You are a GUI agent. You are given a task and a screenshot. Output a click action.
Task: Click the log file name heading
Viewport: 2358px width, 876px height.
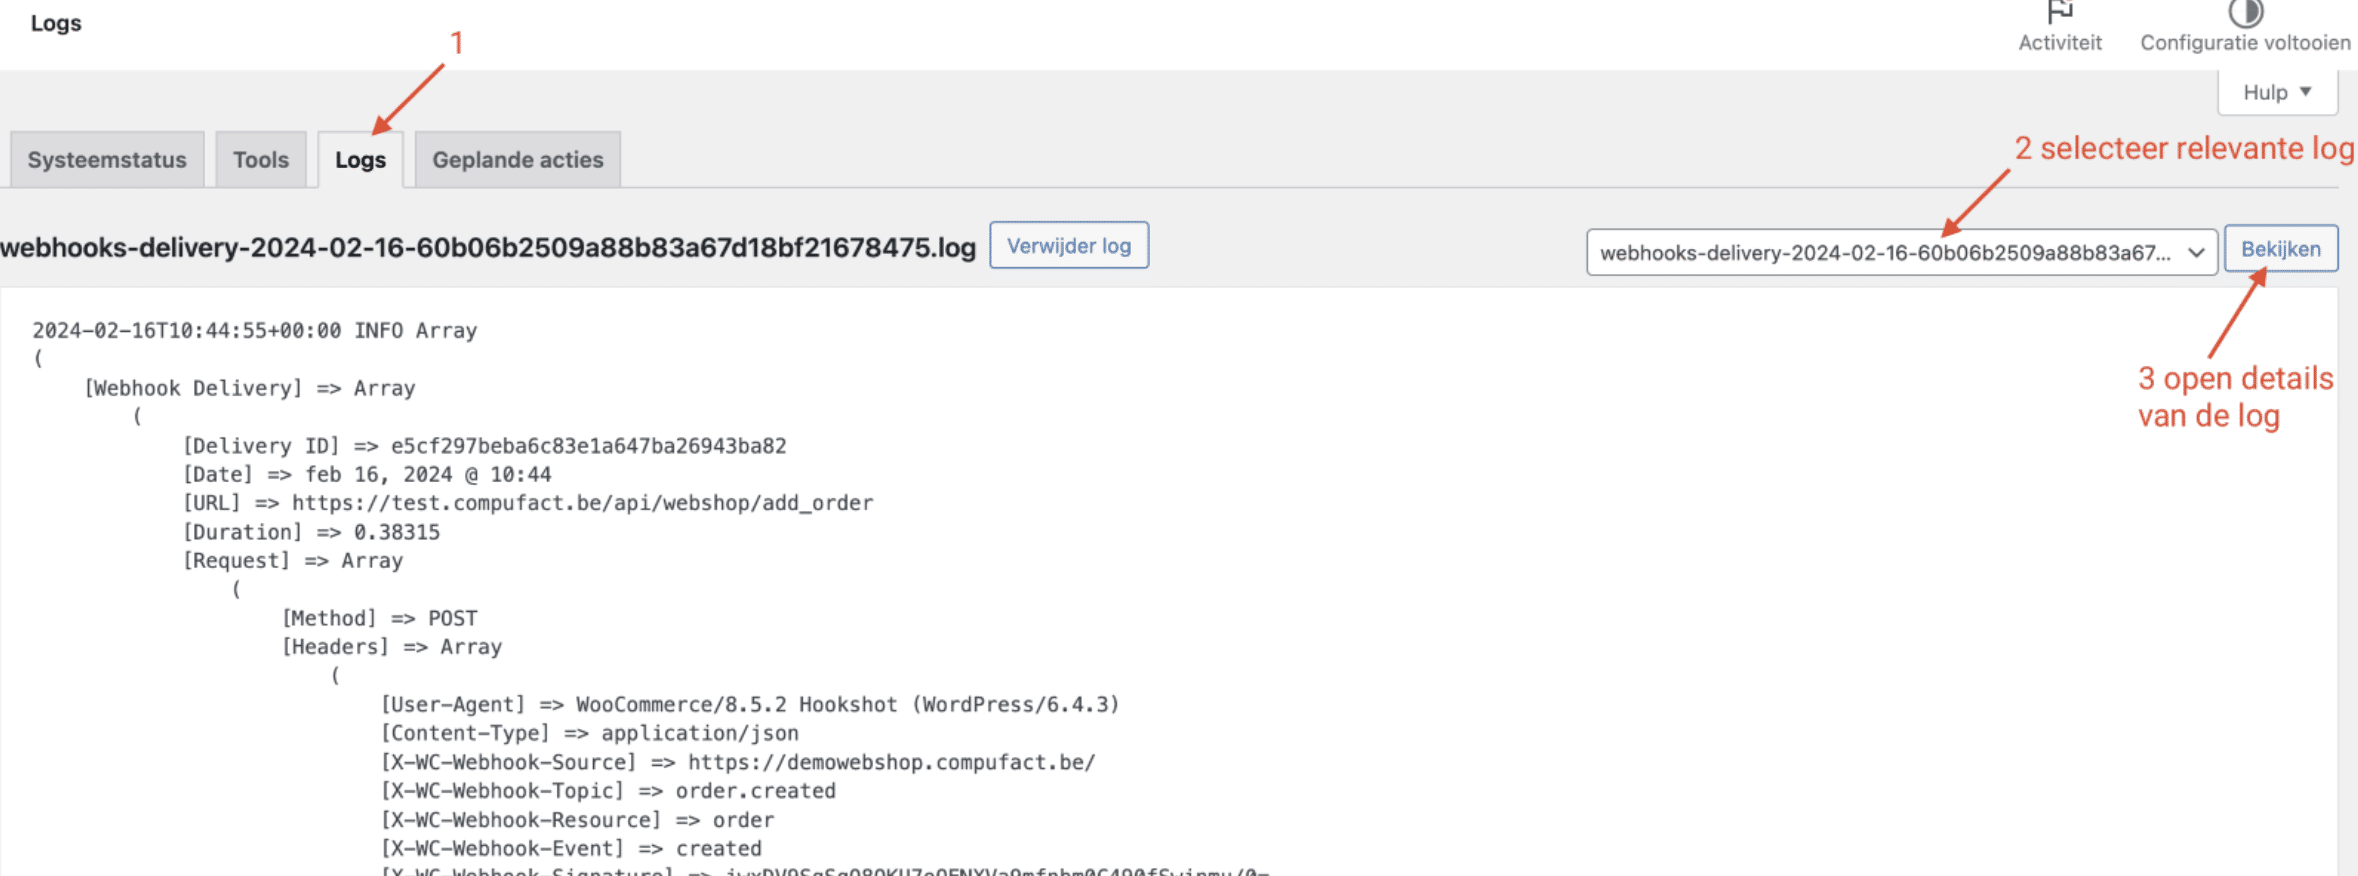(x=488, y=247)
